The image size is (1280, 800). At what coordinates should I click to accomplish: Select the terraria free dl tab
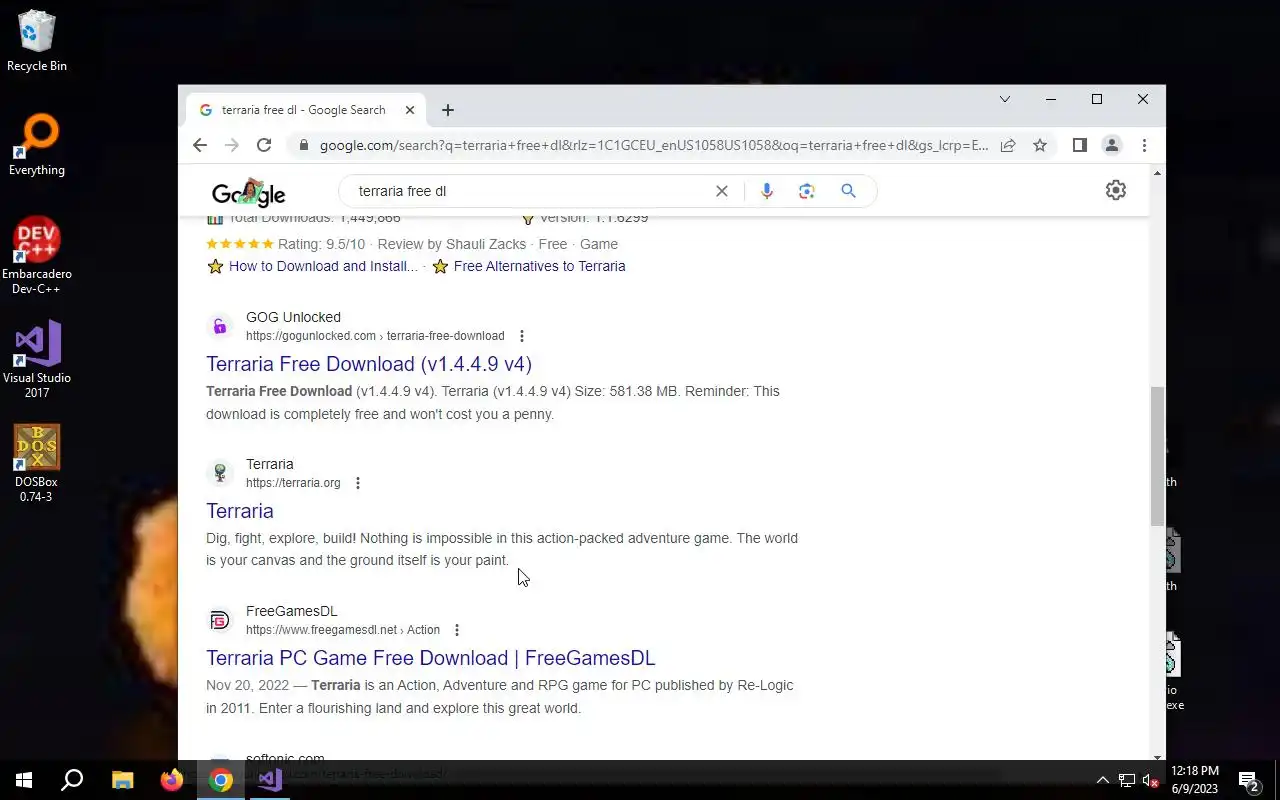click(x=303, y=110)
